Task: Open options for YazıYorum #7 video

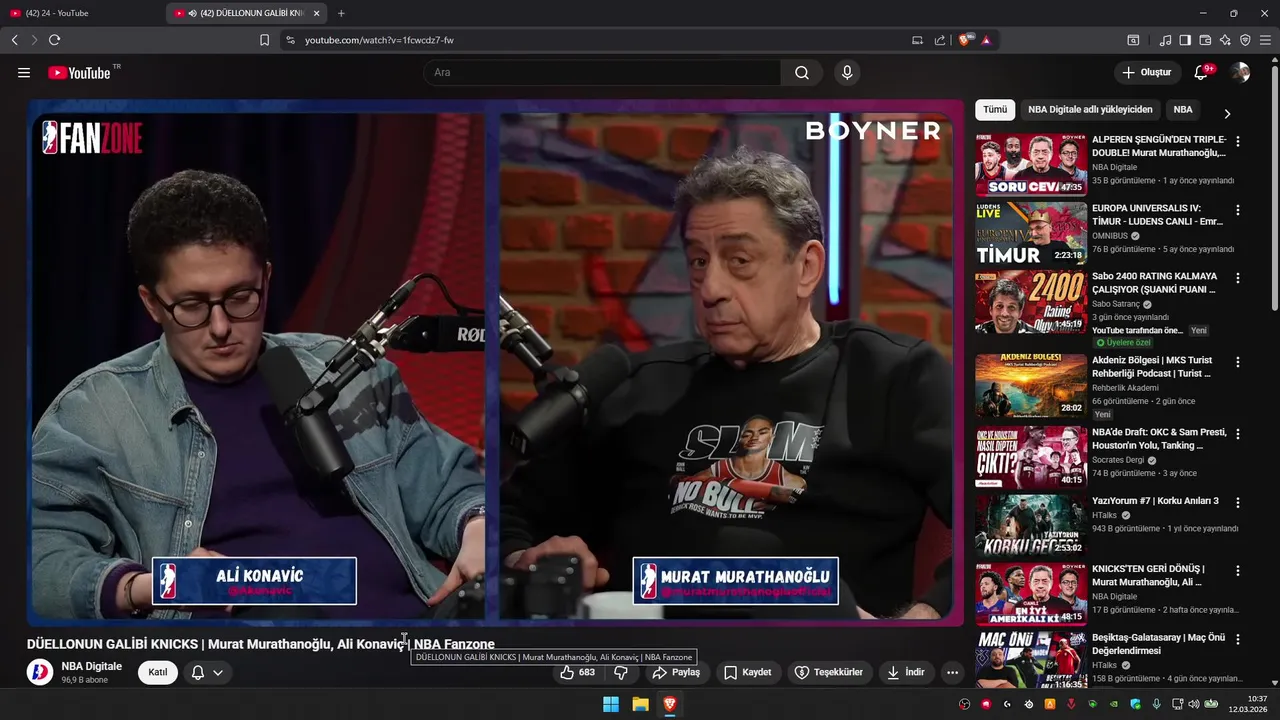Action: coord(1238,503)
